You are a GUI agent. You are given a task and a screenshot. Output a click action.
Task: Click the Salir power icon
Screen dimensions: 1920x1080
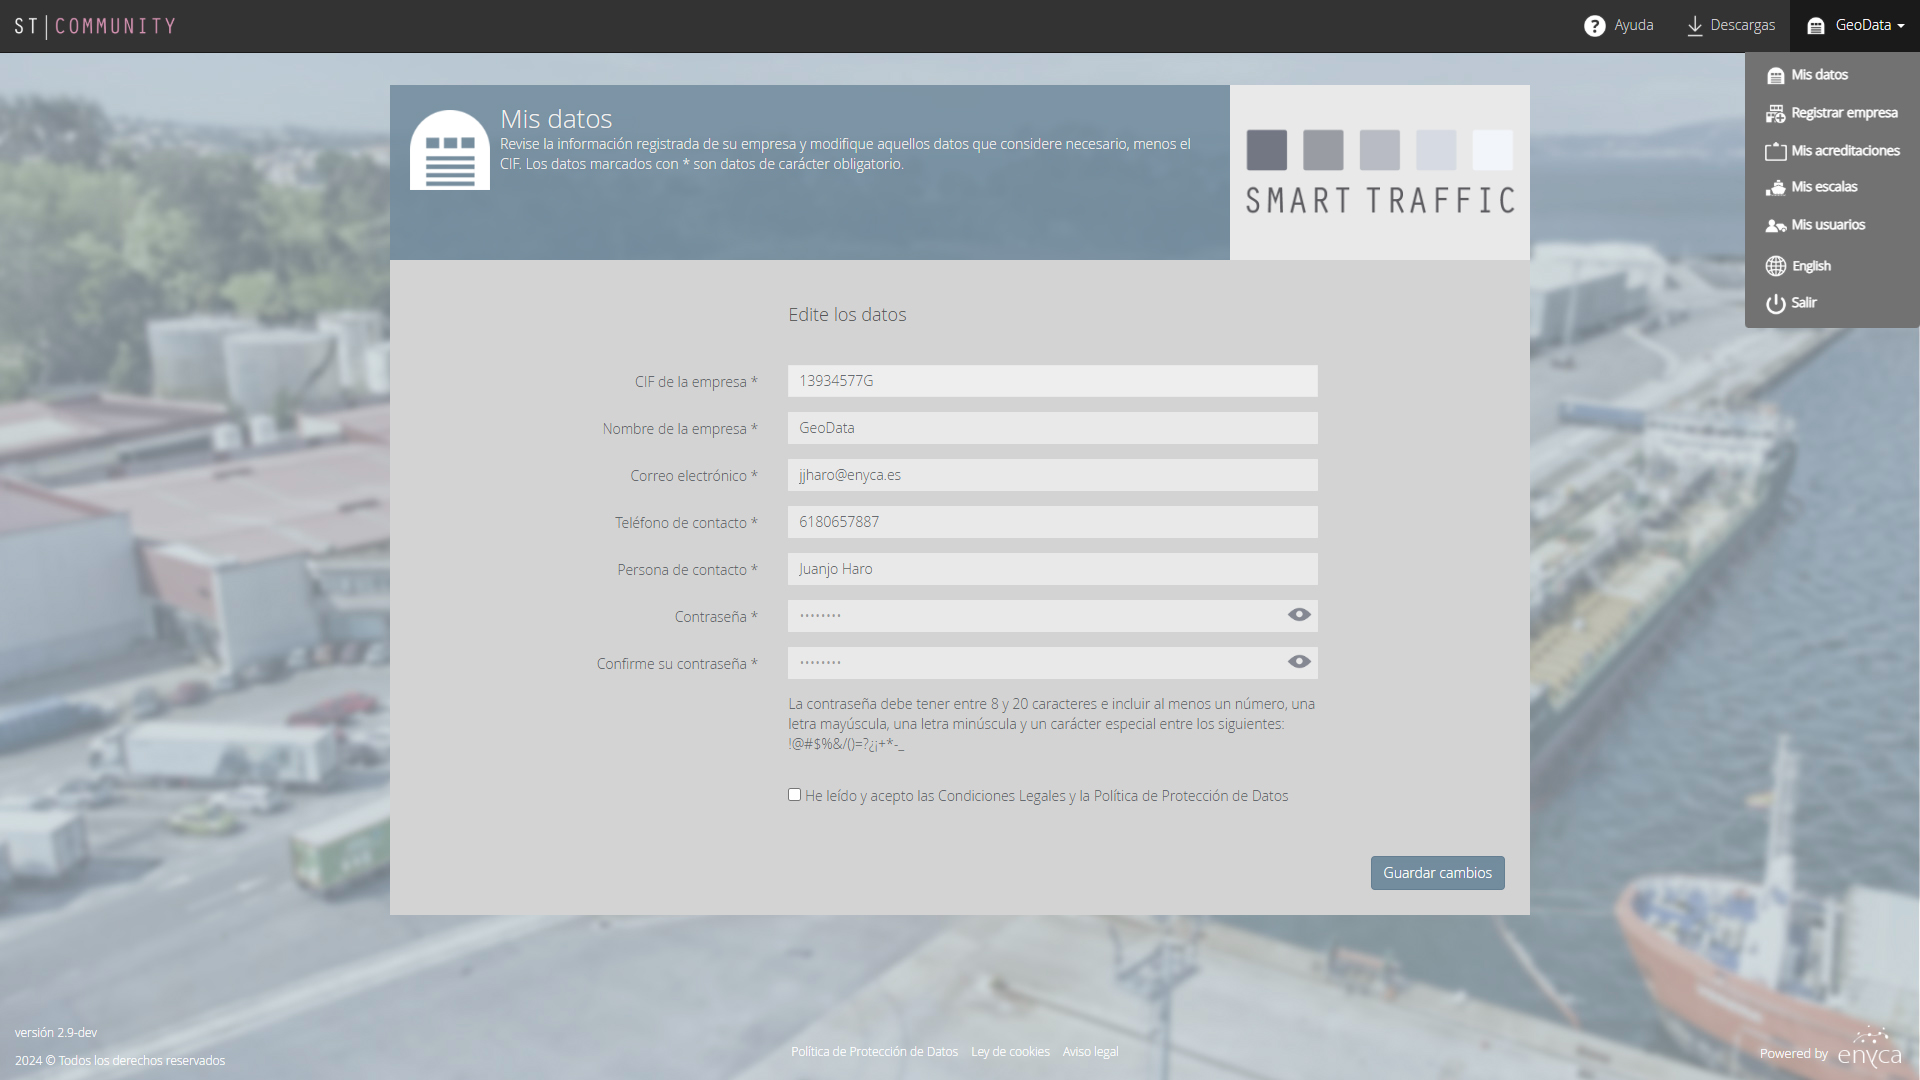tap(1776, 303)
